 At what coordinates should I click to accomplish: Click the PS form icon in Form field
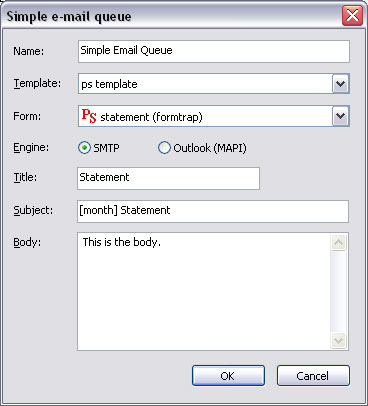pos(89,116)
